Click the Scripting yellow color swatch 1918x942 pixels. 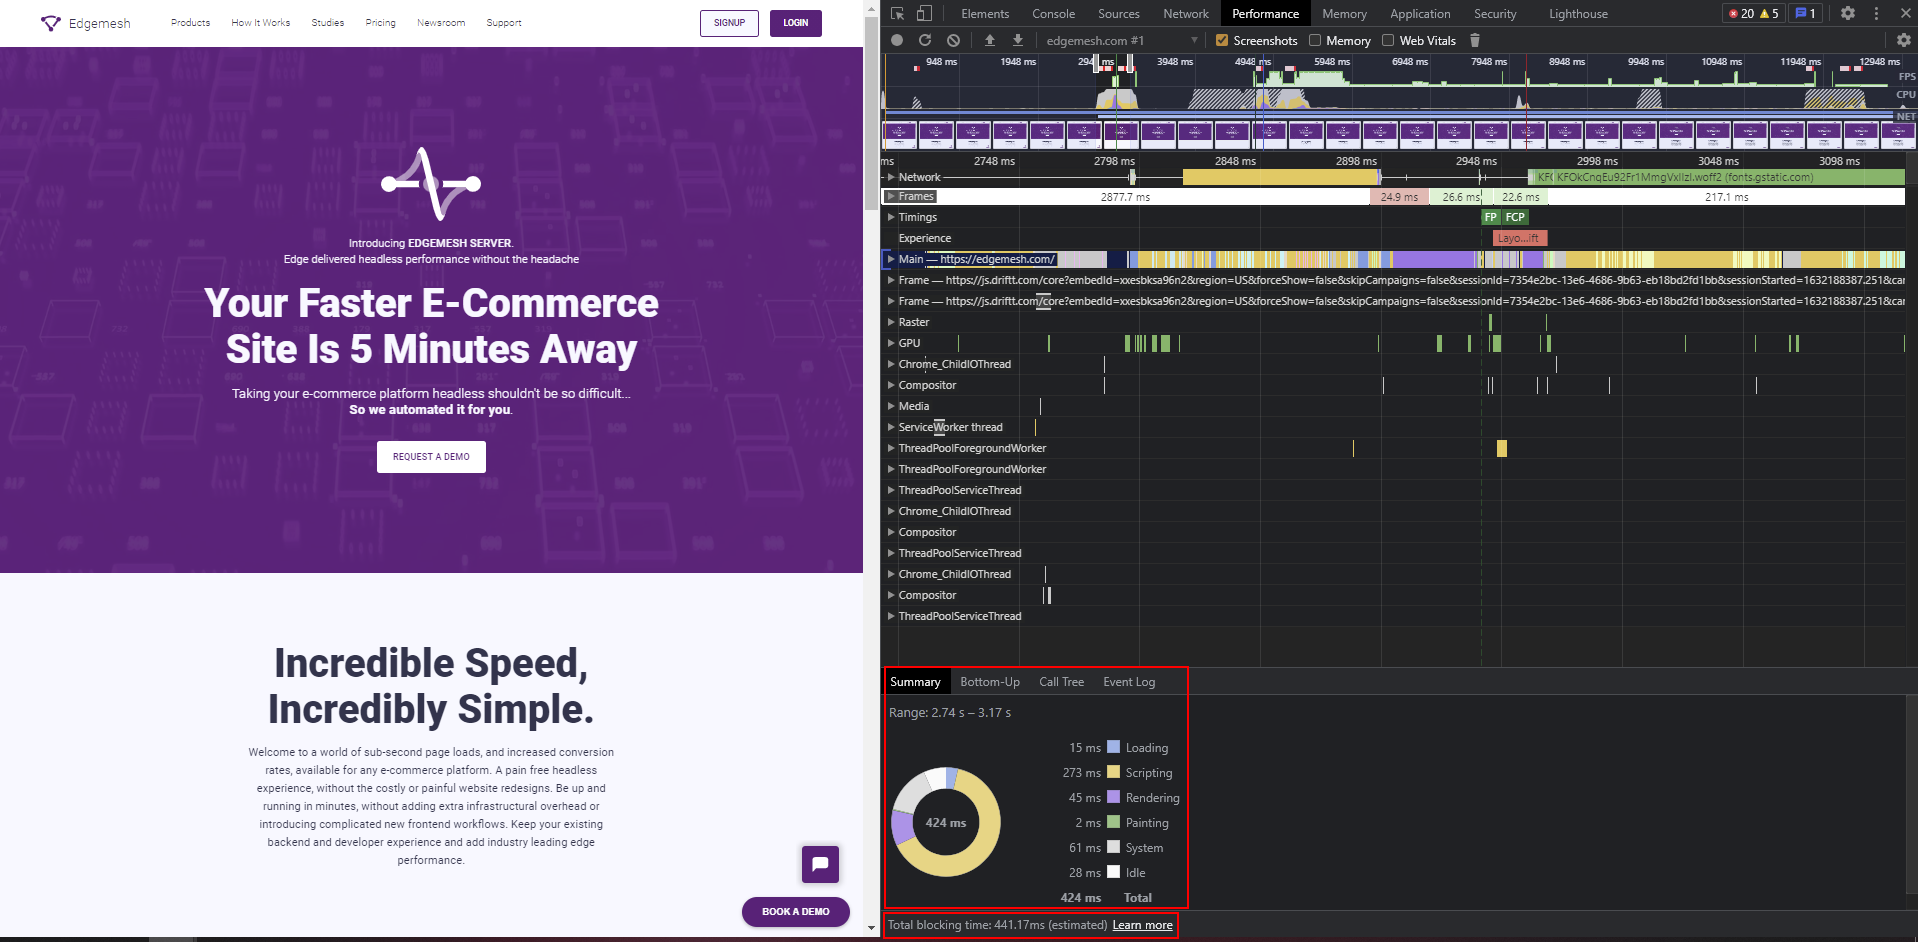[1113, 772]
